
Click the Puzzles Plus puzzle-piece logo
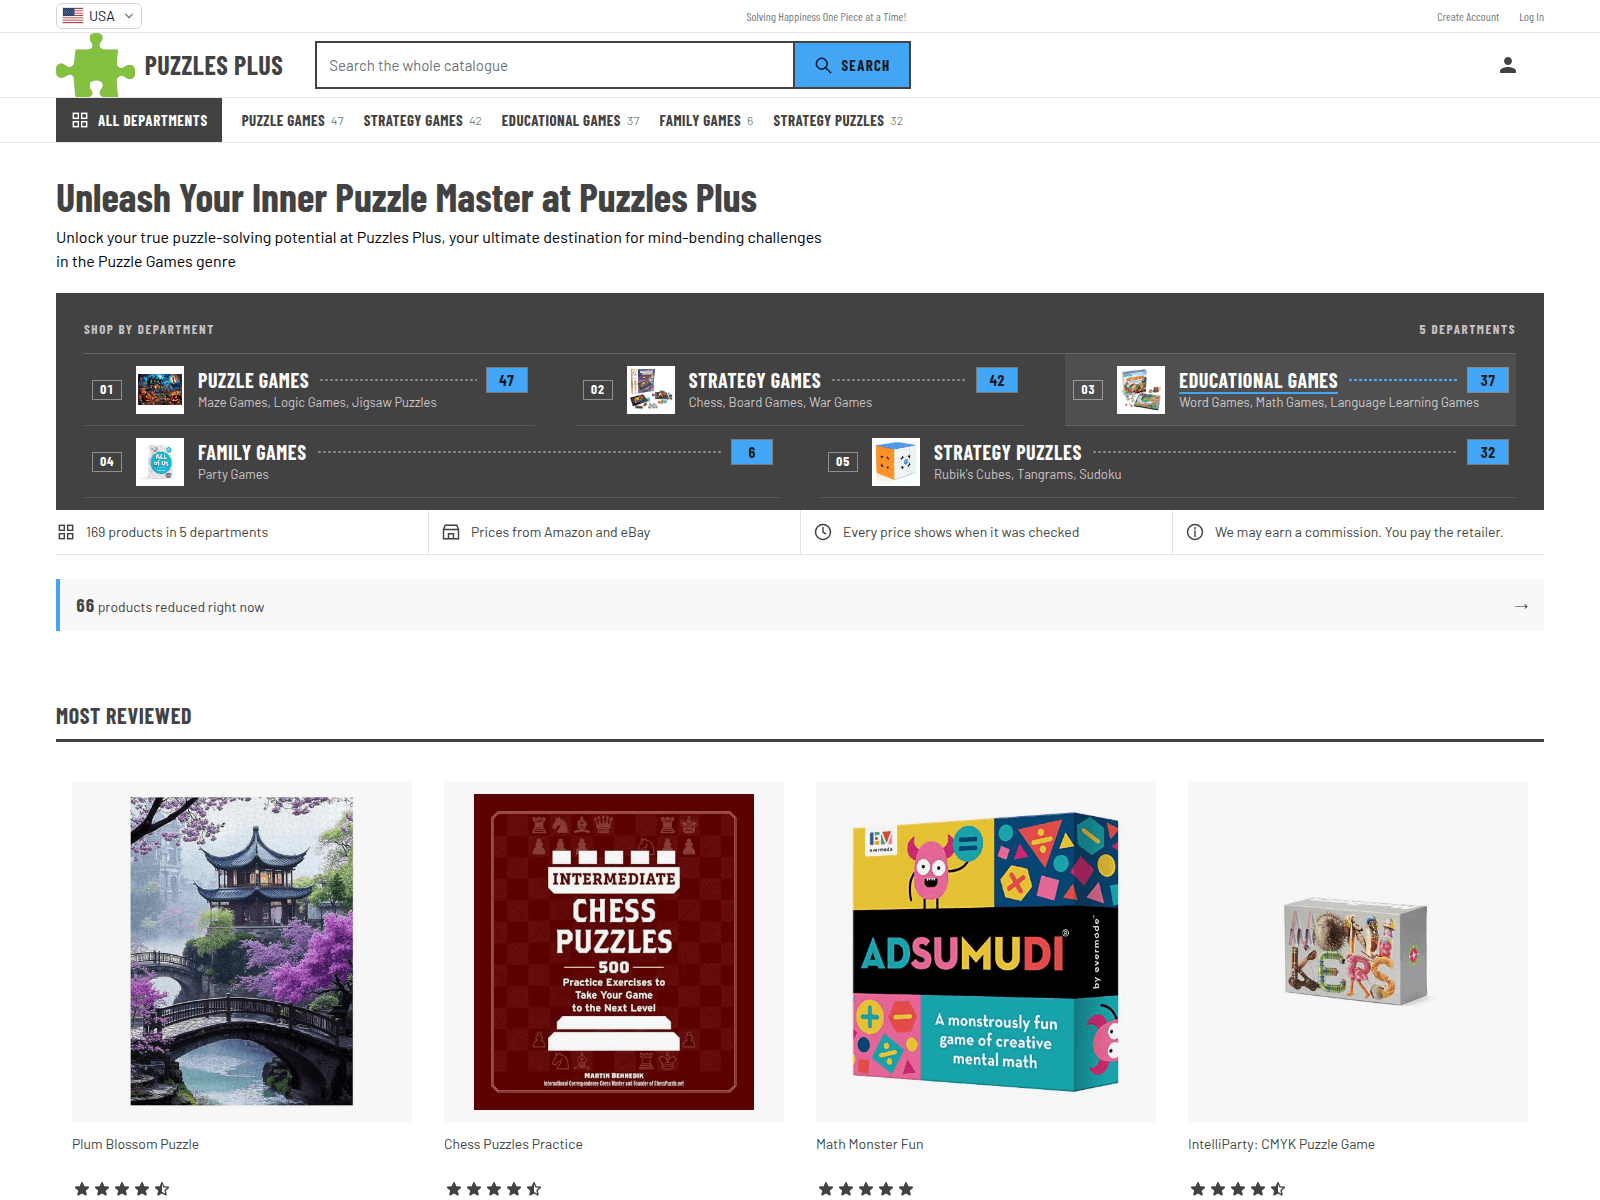pos(95,66)
